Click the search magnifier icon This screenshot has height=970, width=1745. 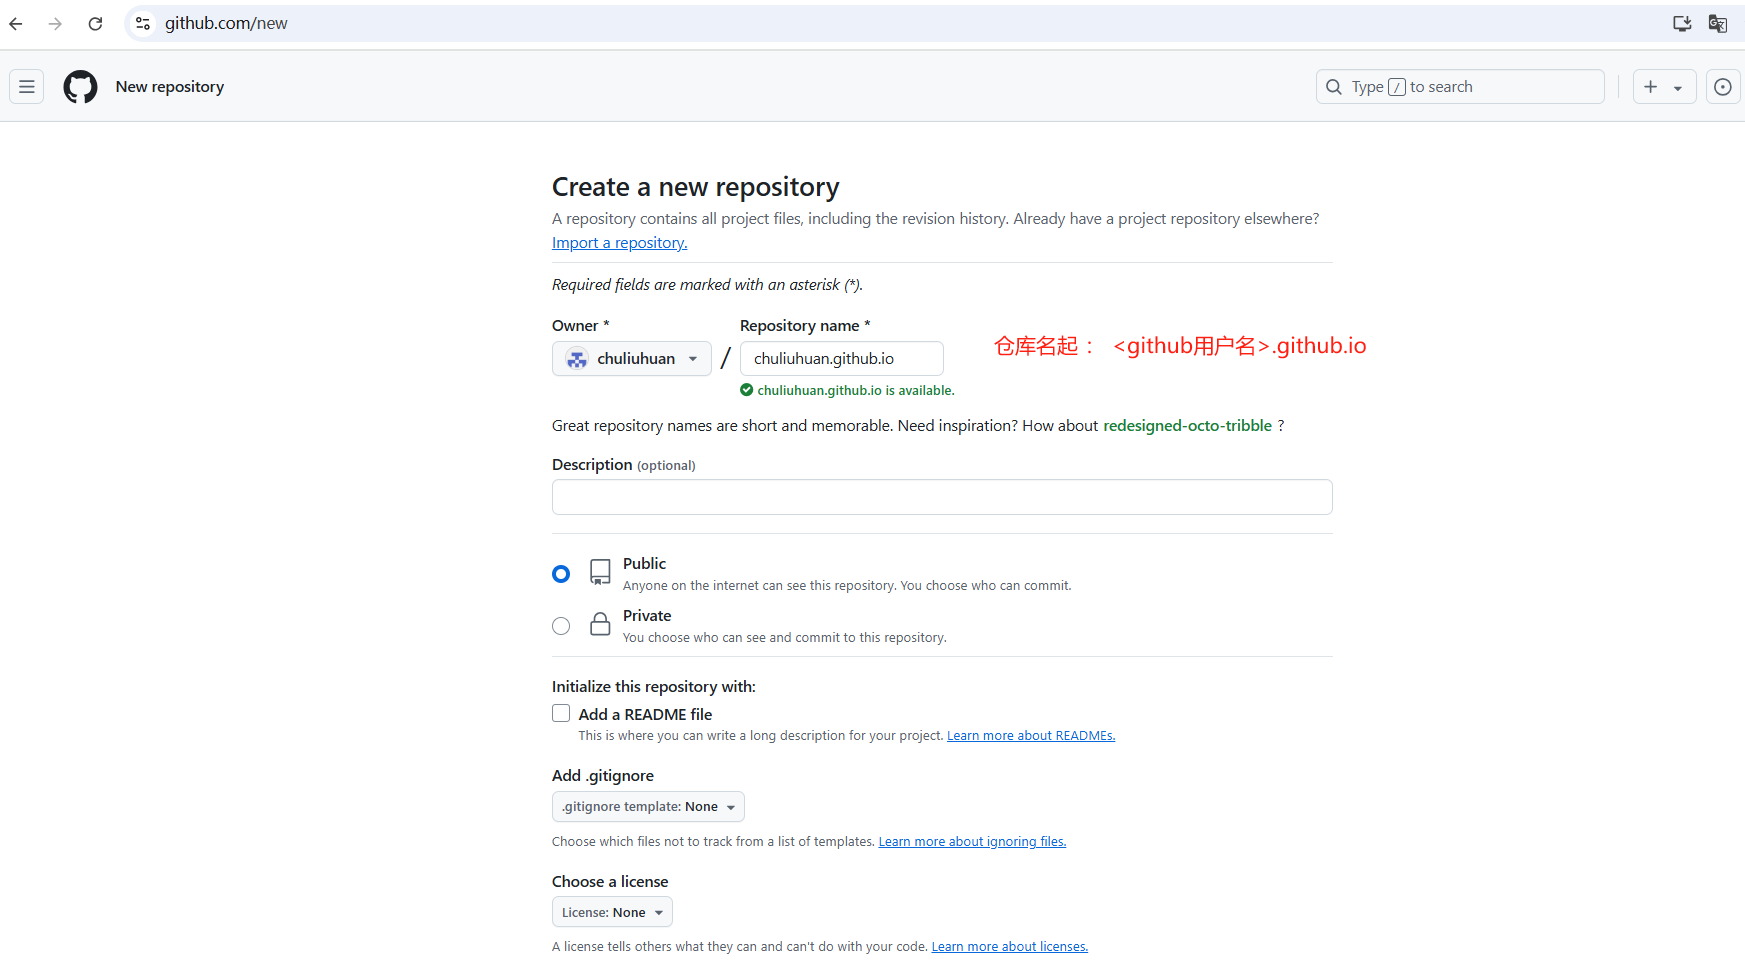coord(1334,87)
